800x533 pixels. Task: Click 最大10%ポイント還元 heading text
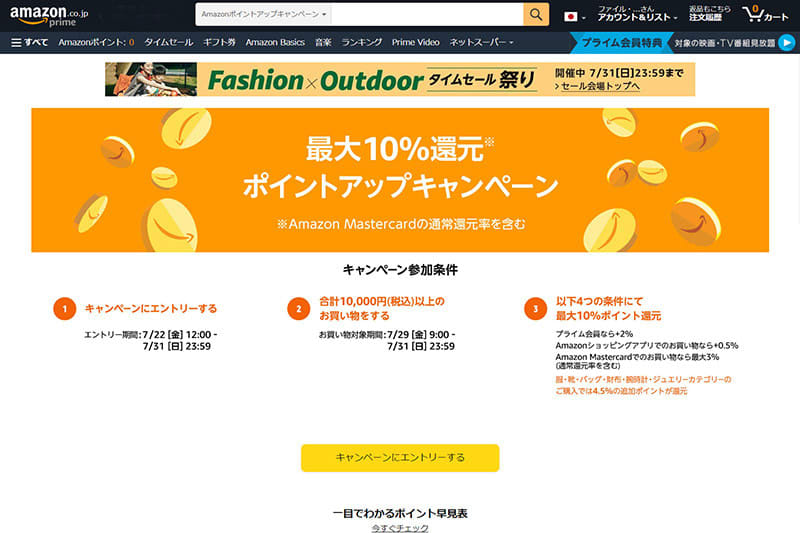pos(608,316)
